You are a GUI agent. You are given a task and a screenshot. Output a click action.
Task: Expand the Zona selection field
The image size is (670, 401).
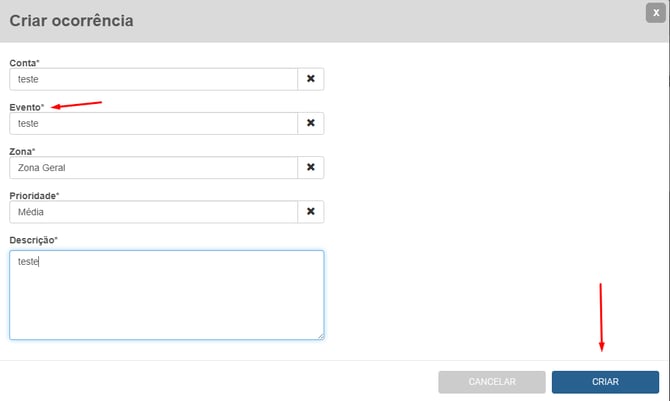tap(154, 168)
